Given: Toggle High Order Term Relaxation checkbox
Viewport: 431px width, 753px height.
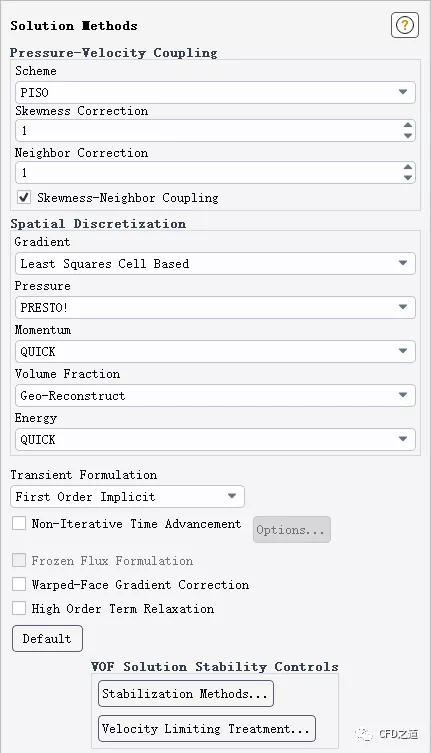Looking at the screenshot, I should pyautogui.click(x=19, y=608).
